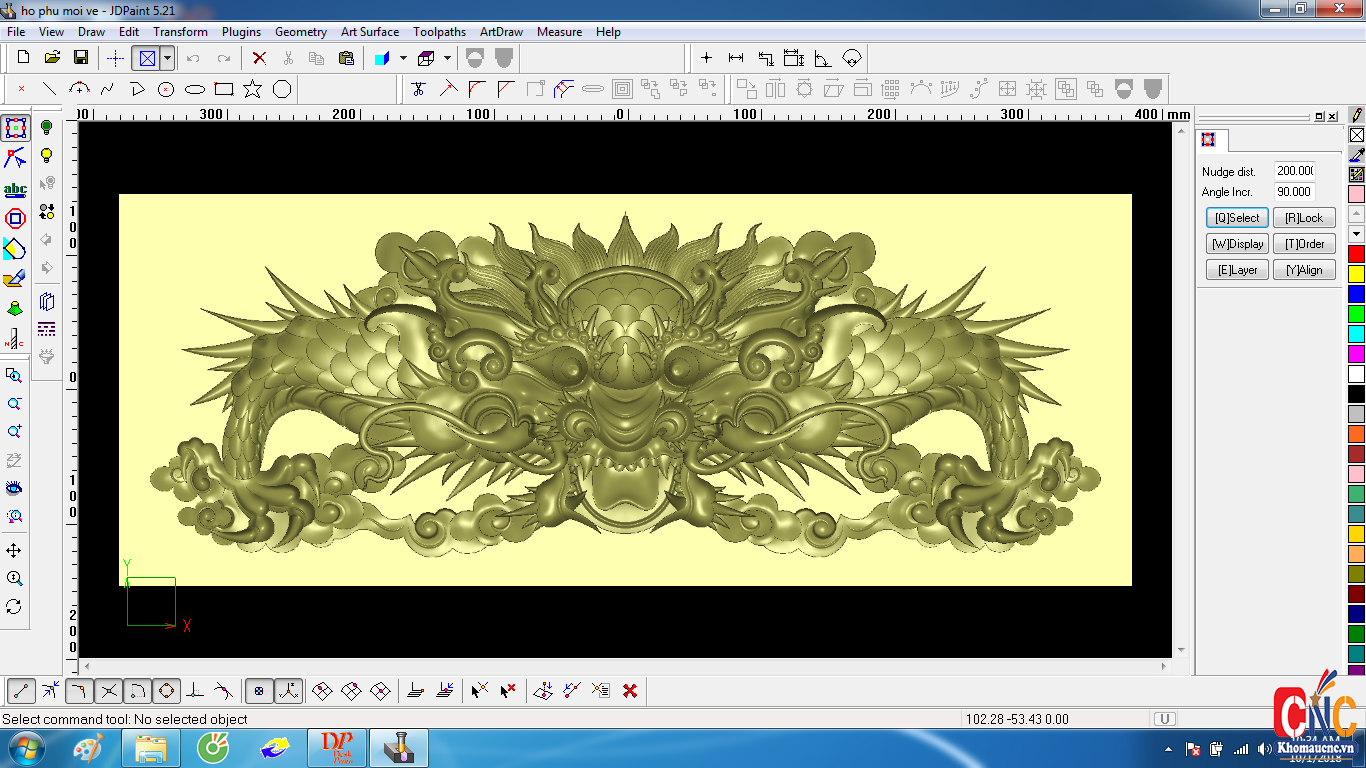This screenshot has width=1366, height=768.
Task: Pick the ellipse drawing tool
Action: [x=195, y=90]
